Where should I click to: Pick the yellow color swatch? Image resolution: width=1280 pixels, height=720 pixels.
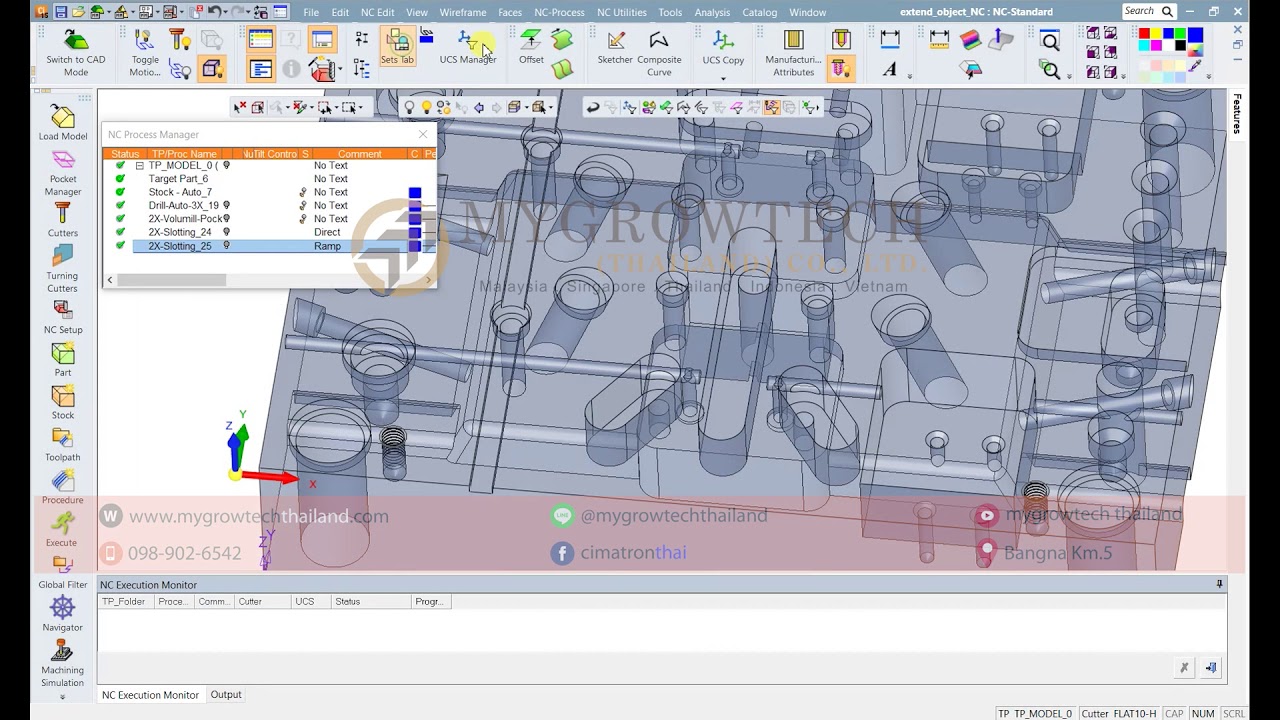(x=1156, y=35)
